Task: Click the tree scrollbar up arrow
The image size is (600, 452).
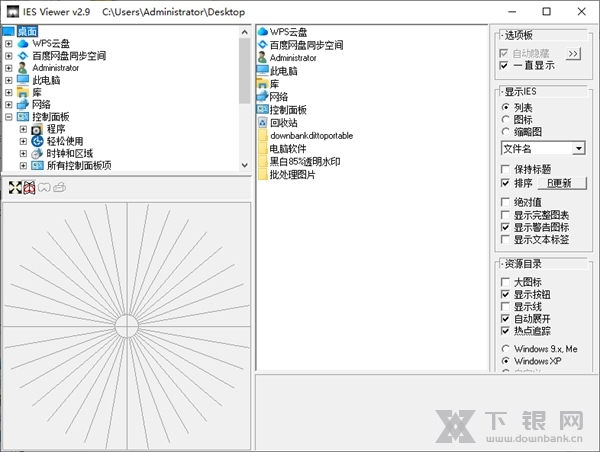Action: click(x=245, y=32)
